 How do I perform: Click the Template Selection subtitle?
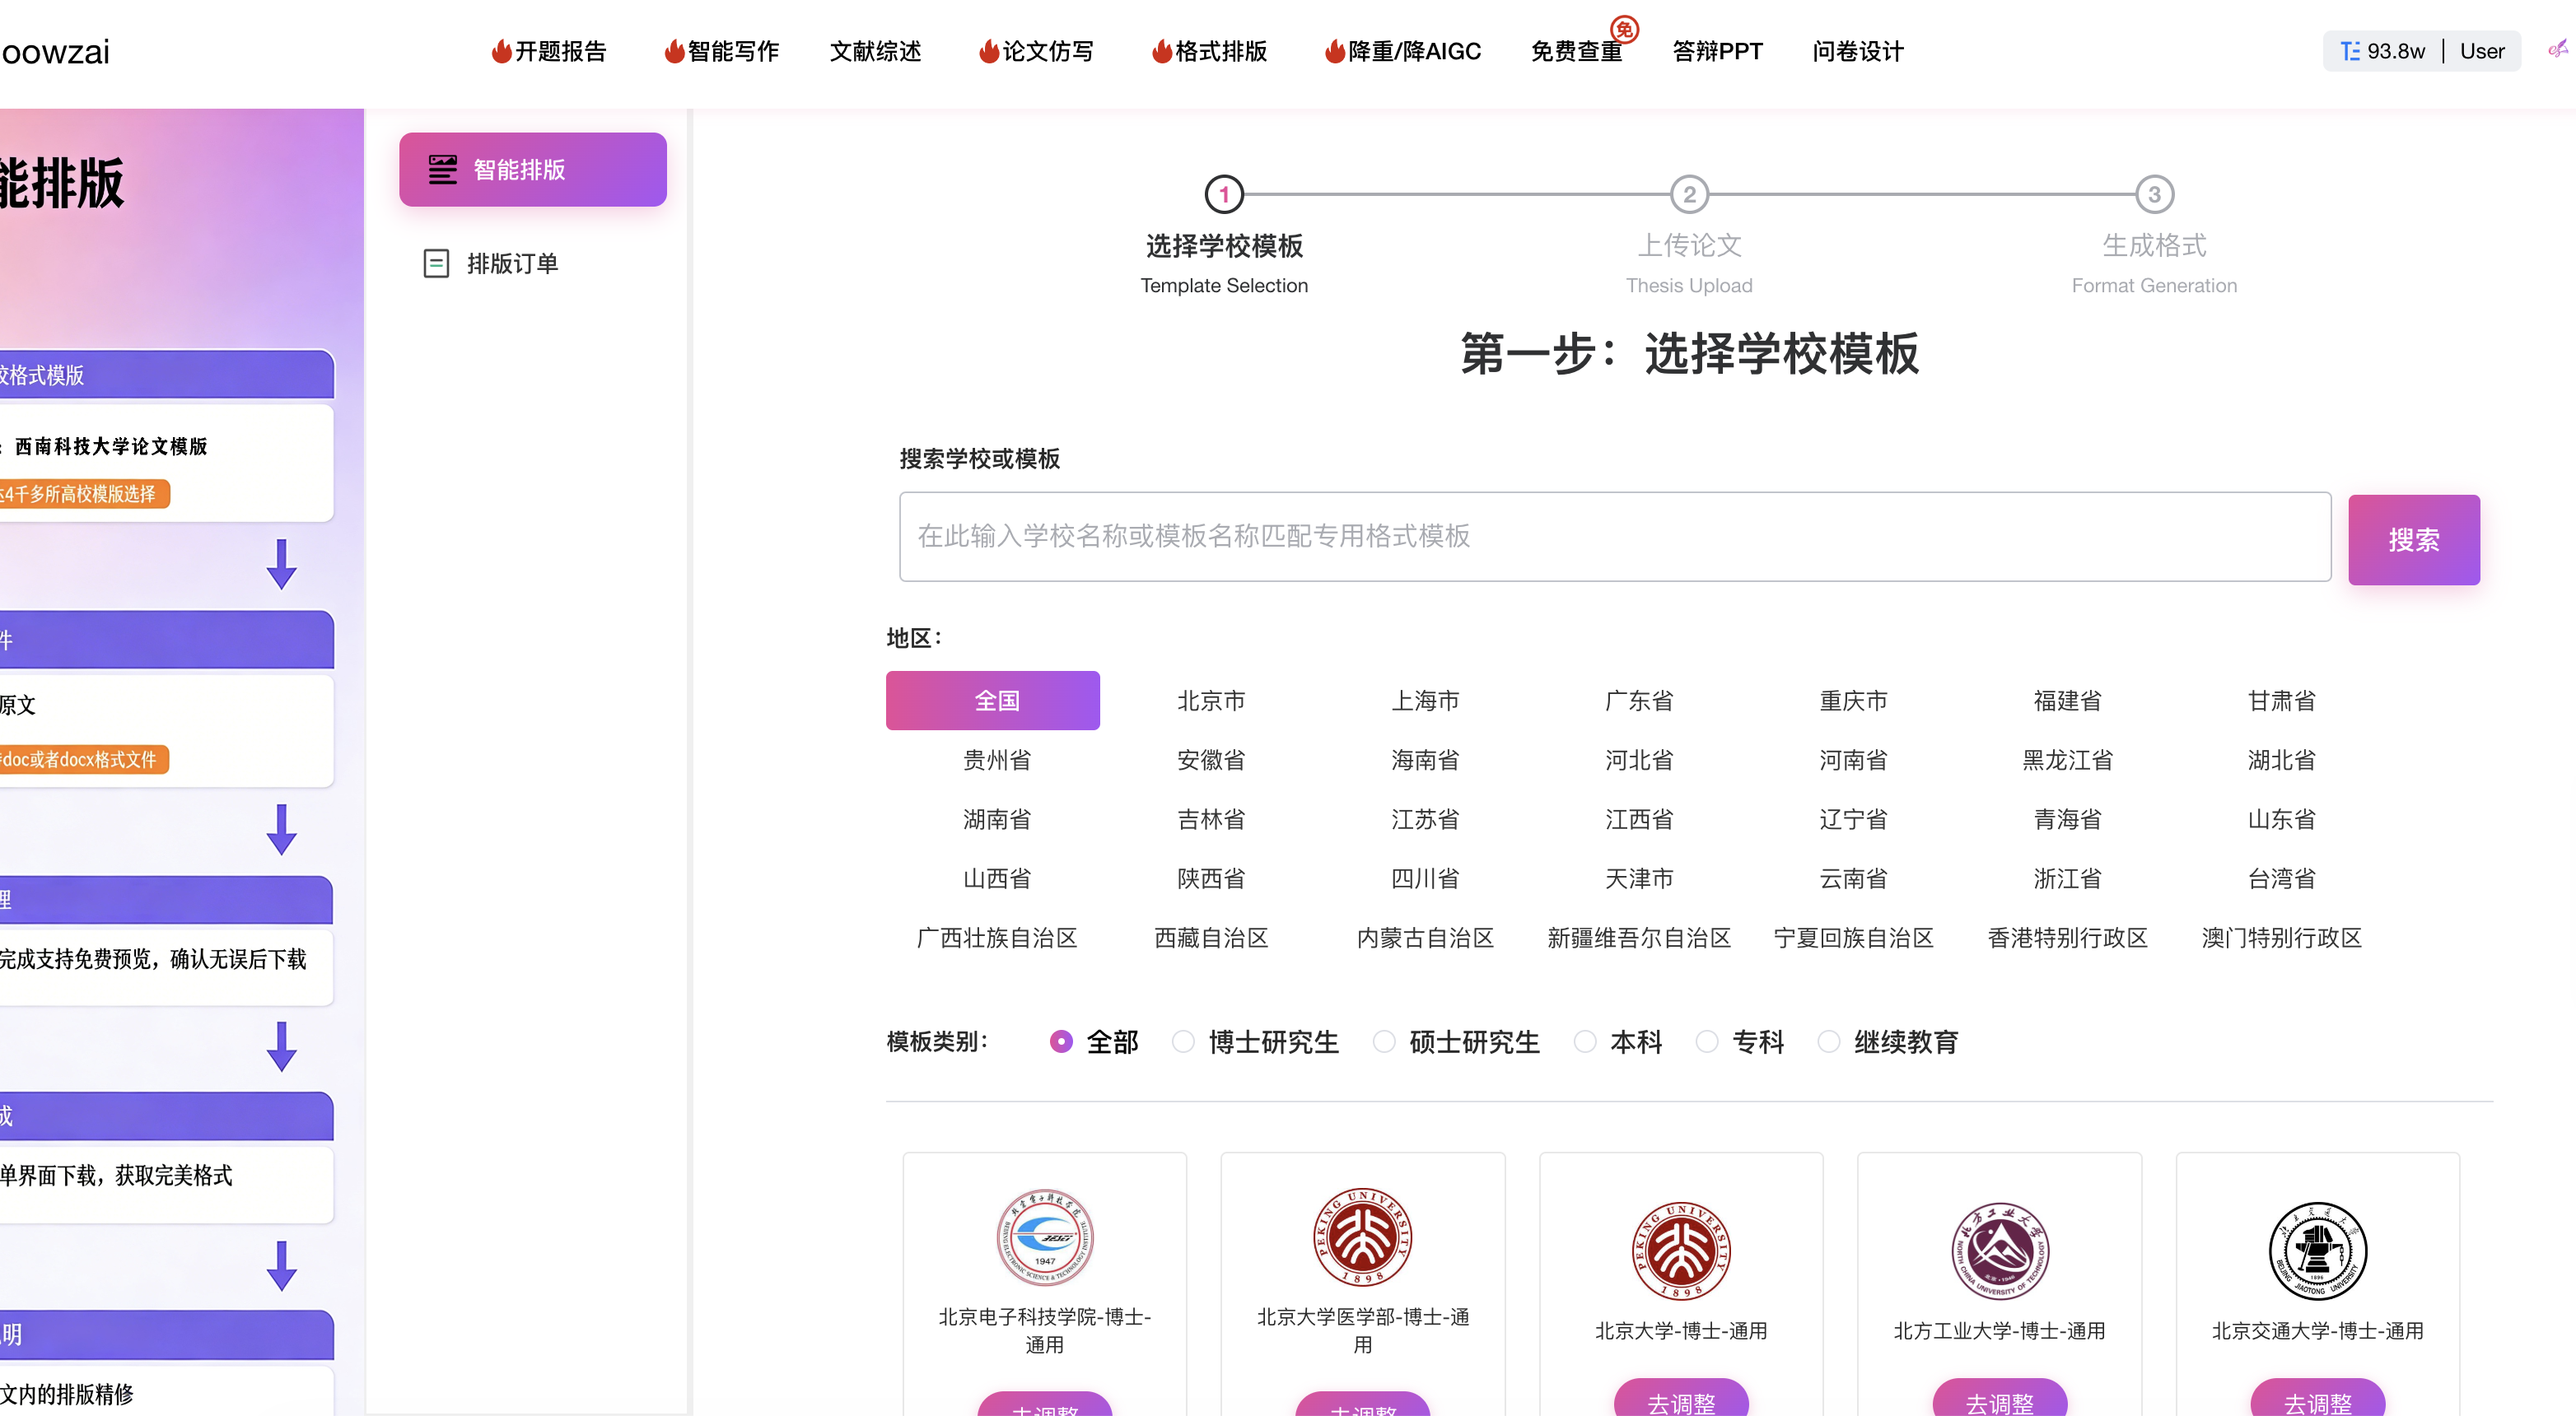tap(1224, 286)
